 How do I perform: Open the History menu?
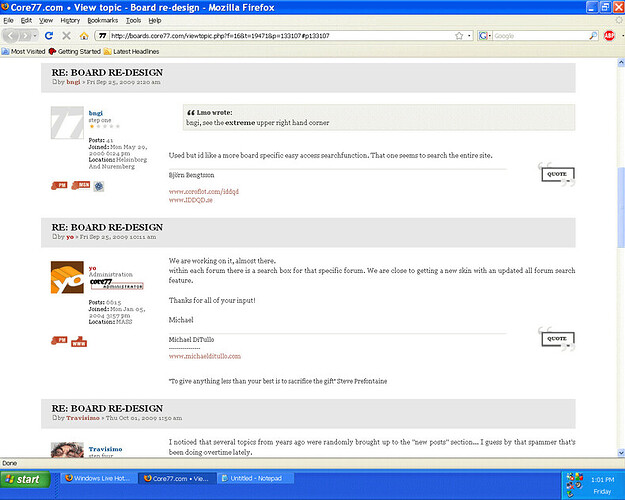[x=70, y=20]
